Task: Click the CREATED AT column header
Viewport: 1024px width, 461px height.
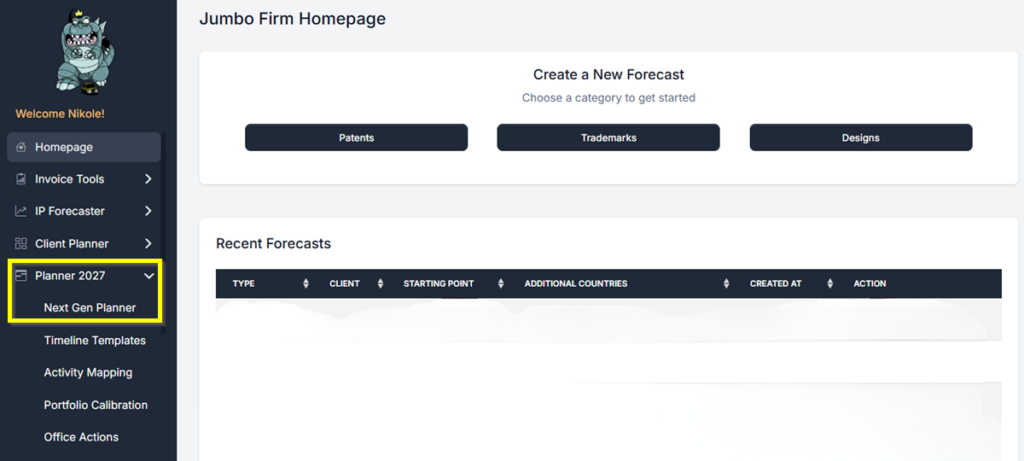Action: tap(776, 284)
